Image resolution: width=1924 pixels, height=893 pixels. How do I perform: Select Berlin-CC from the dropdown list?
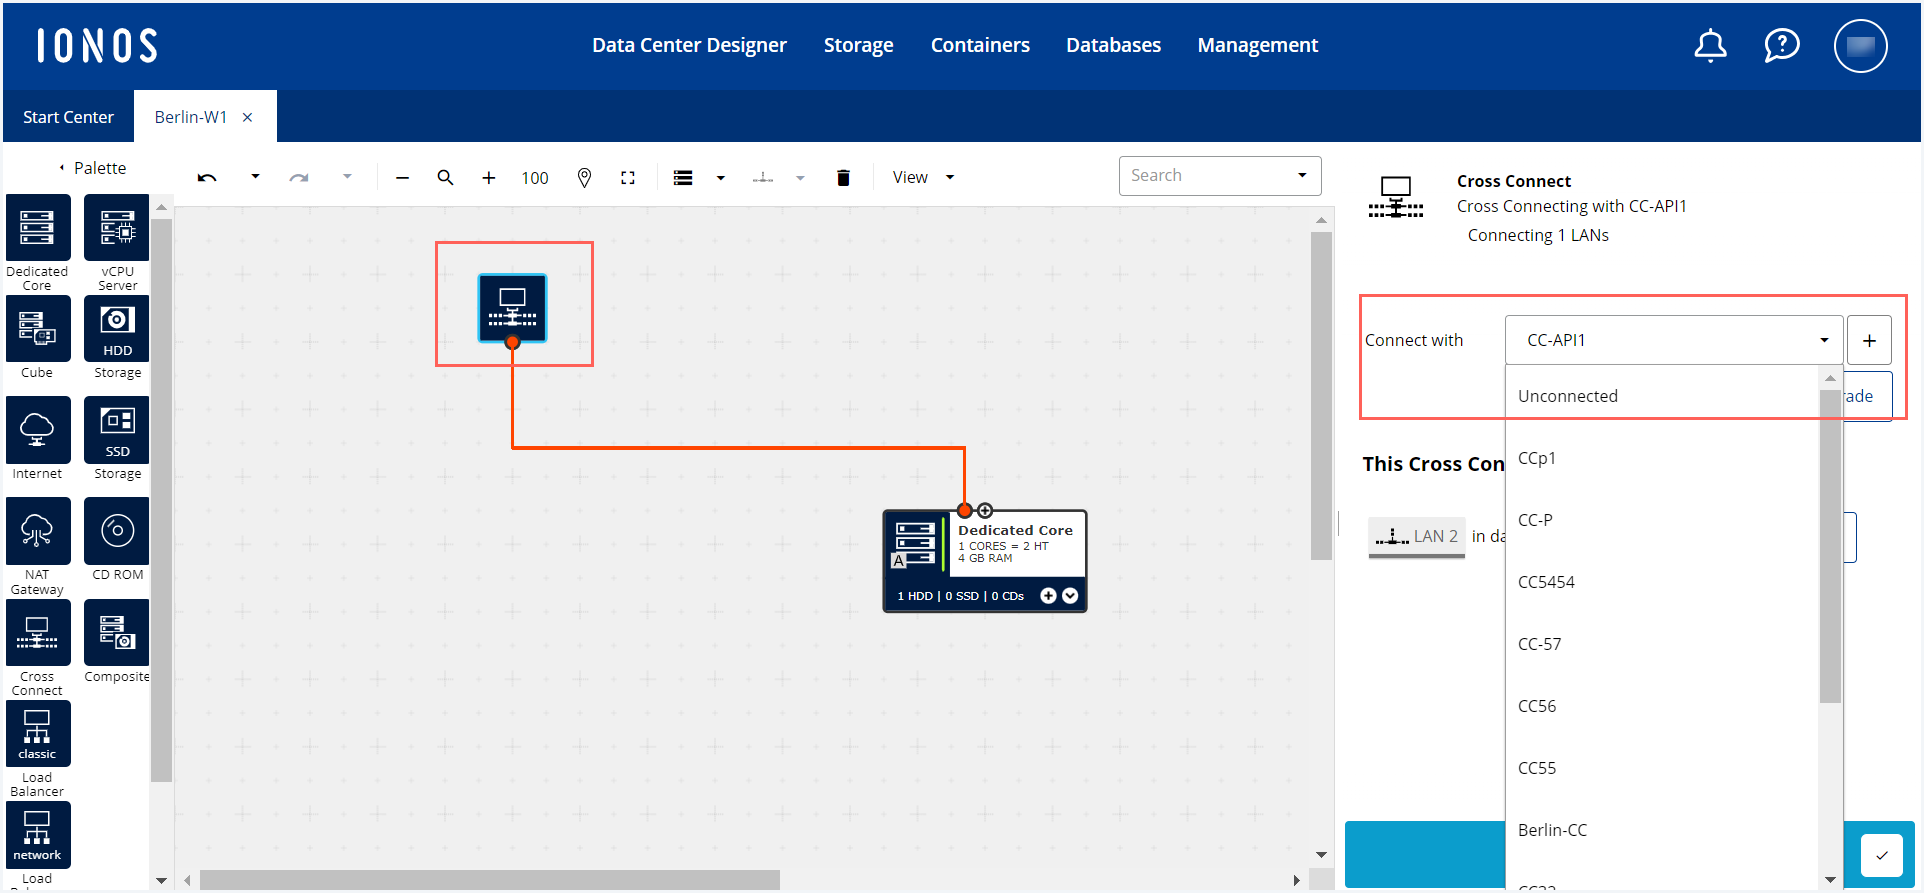point(1552,830)
